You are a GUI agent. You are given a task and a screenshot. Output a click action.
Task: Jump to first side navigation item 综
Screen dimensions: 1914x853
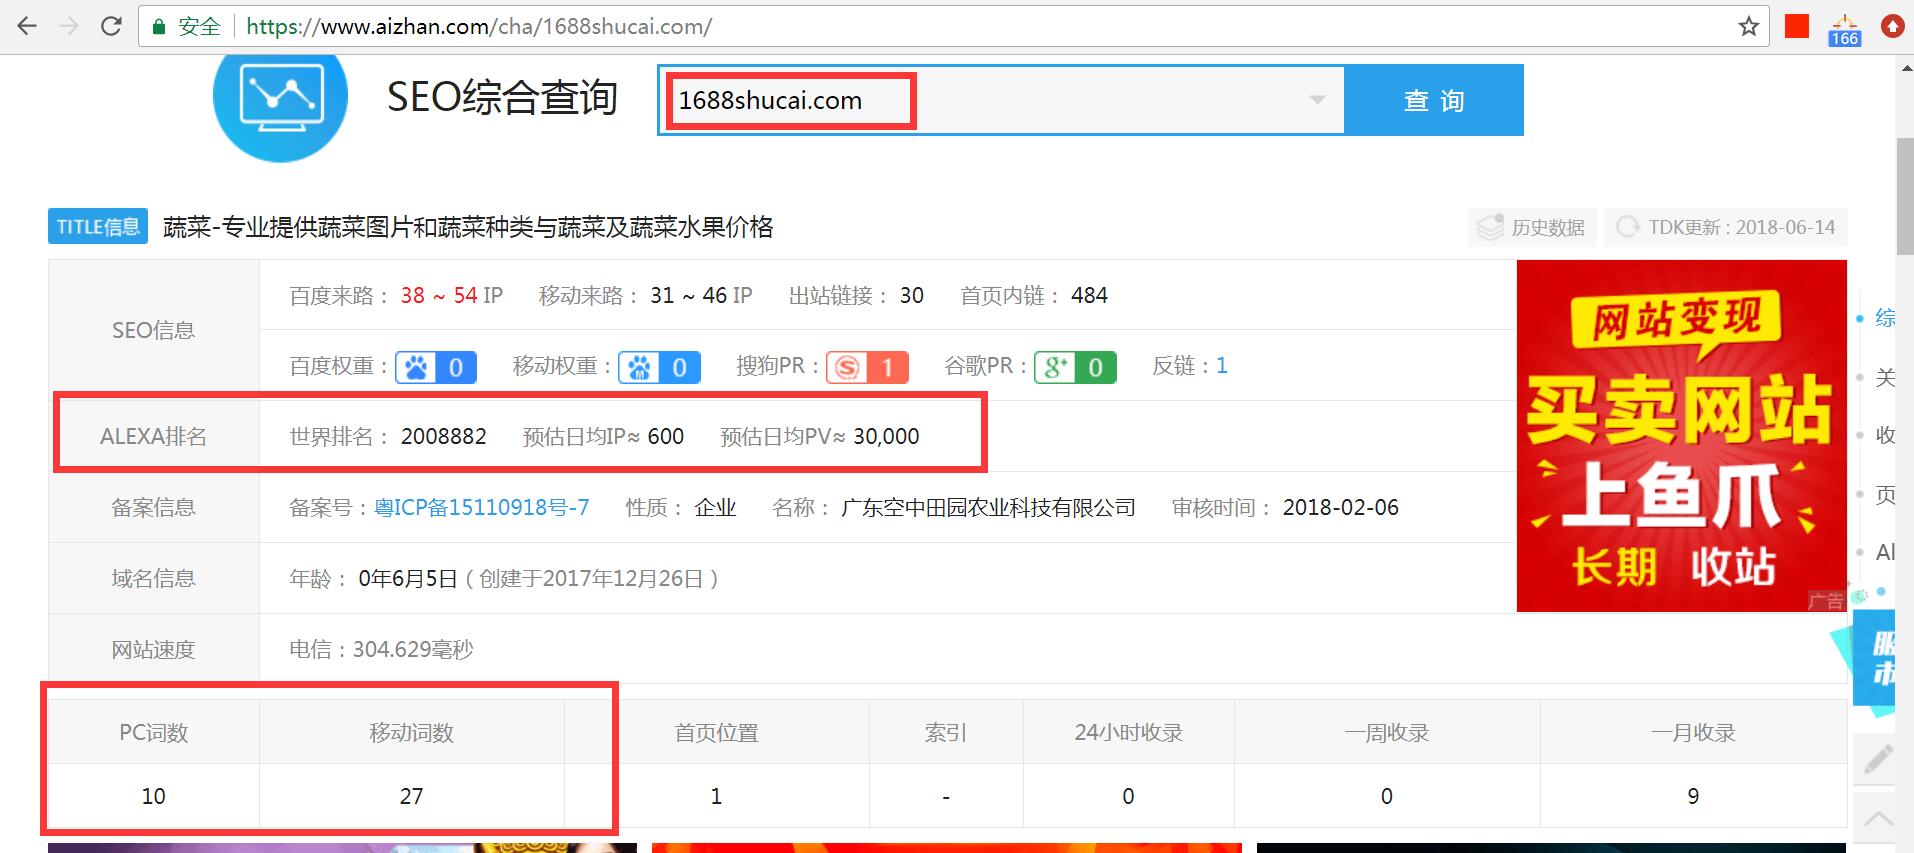pos(1884,318)
